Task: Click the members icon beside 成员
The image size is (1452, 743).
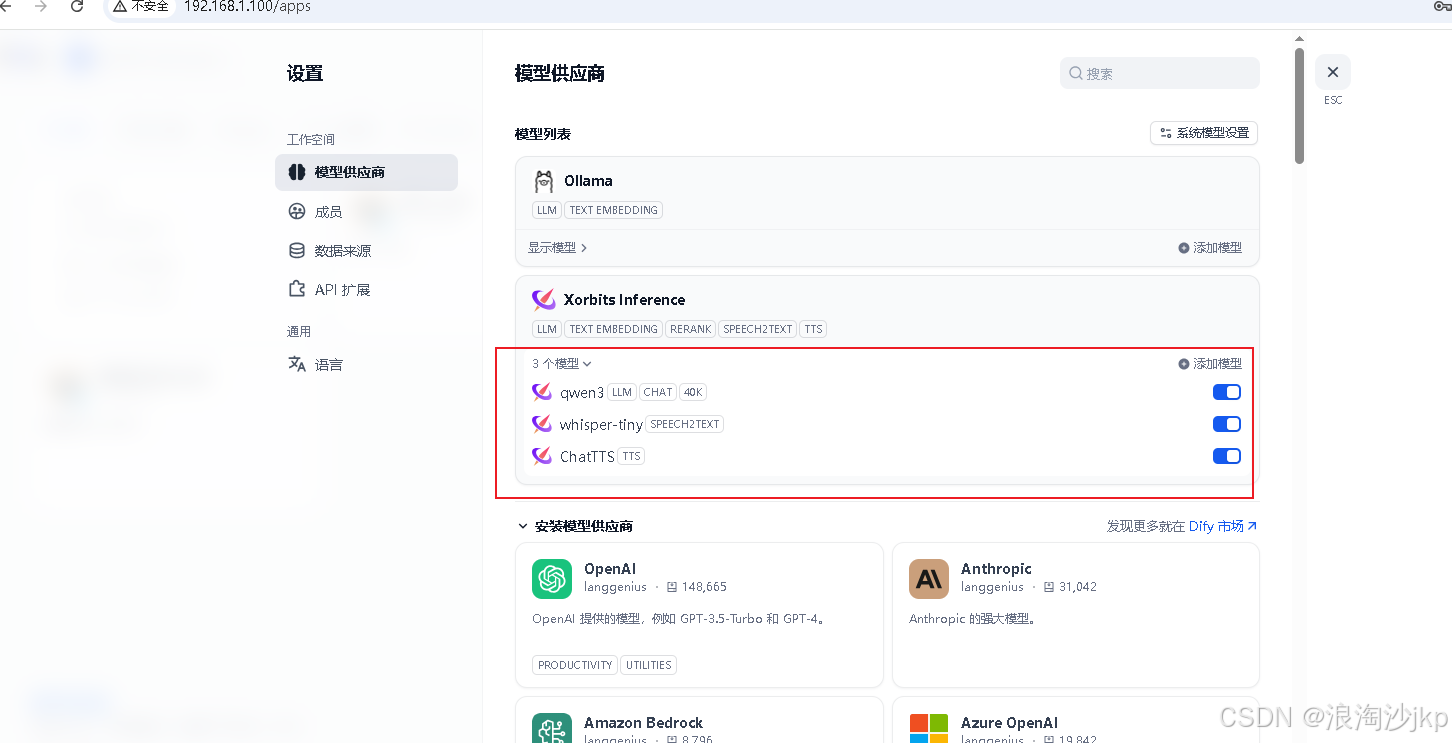Action: (x=297, y=211)
